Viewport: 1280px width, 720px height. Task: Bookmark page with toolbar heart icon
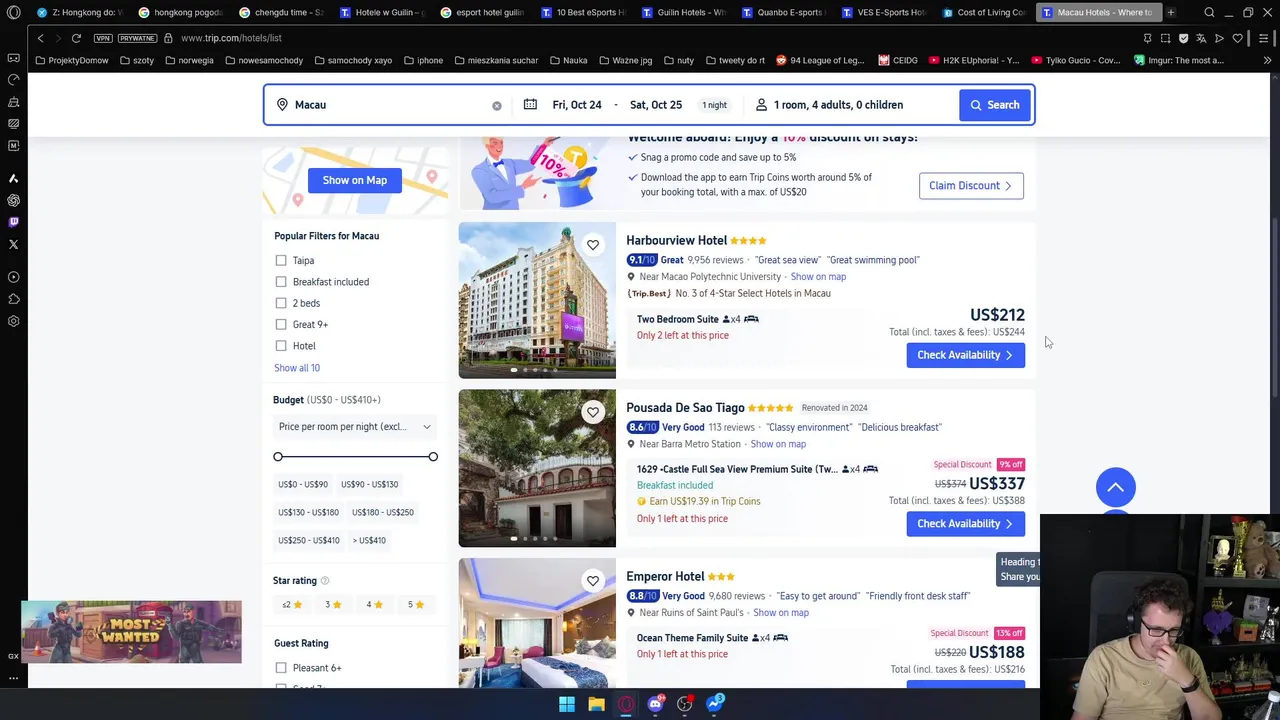(1237, 38)
